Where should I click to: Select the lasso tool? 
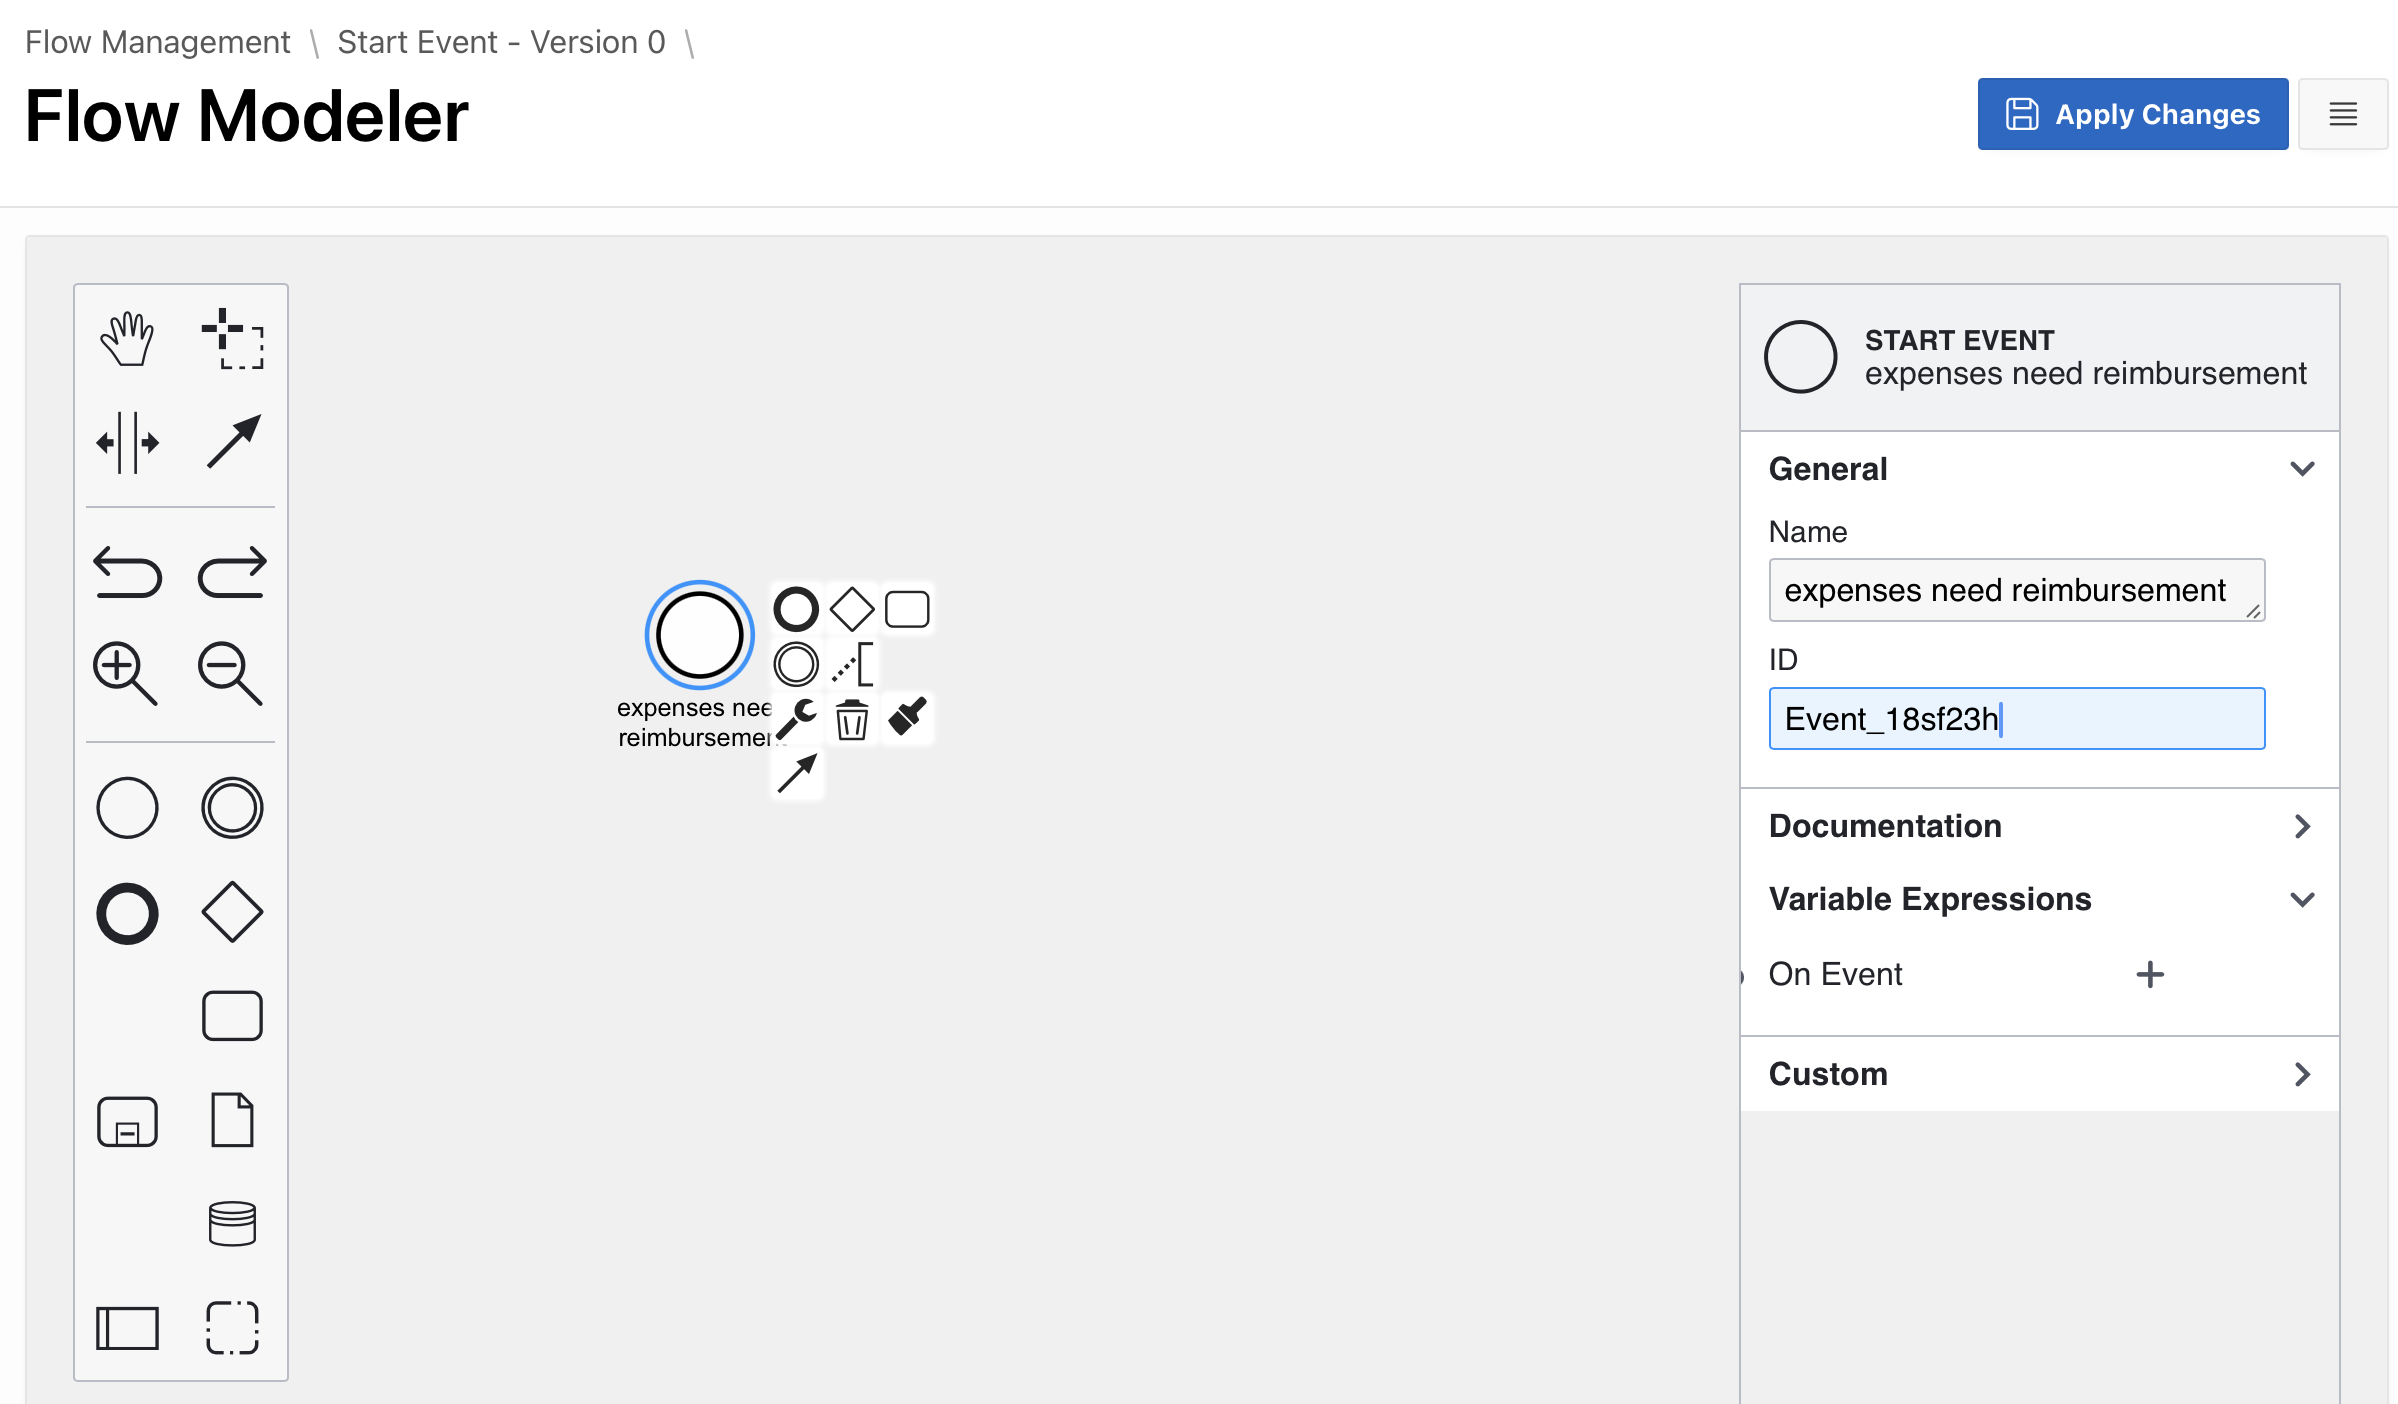(232, 339)
